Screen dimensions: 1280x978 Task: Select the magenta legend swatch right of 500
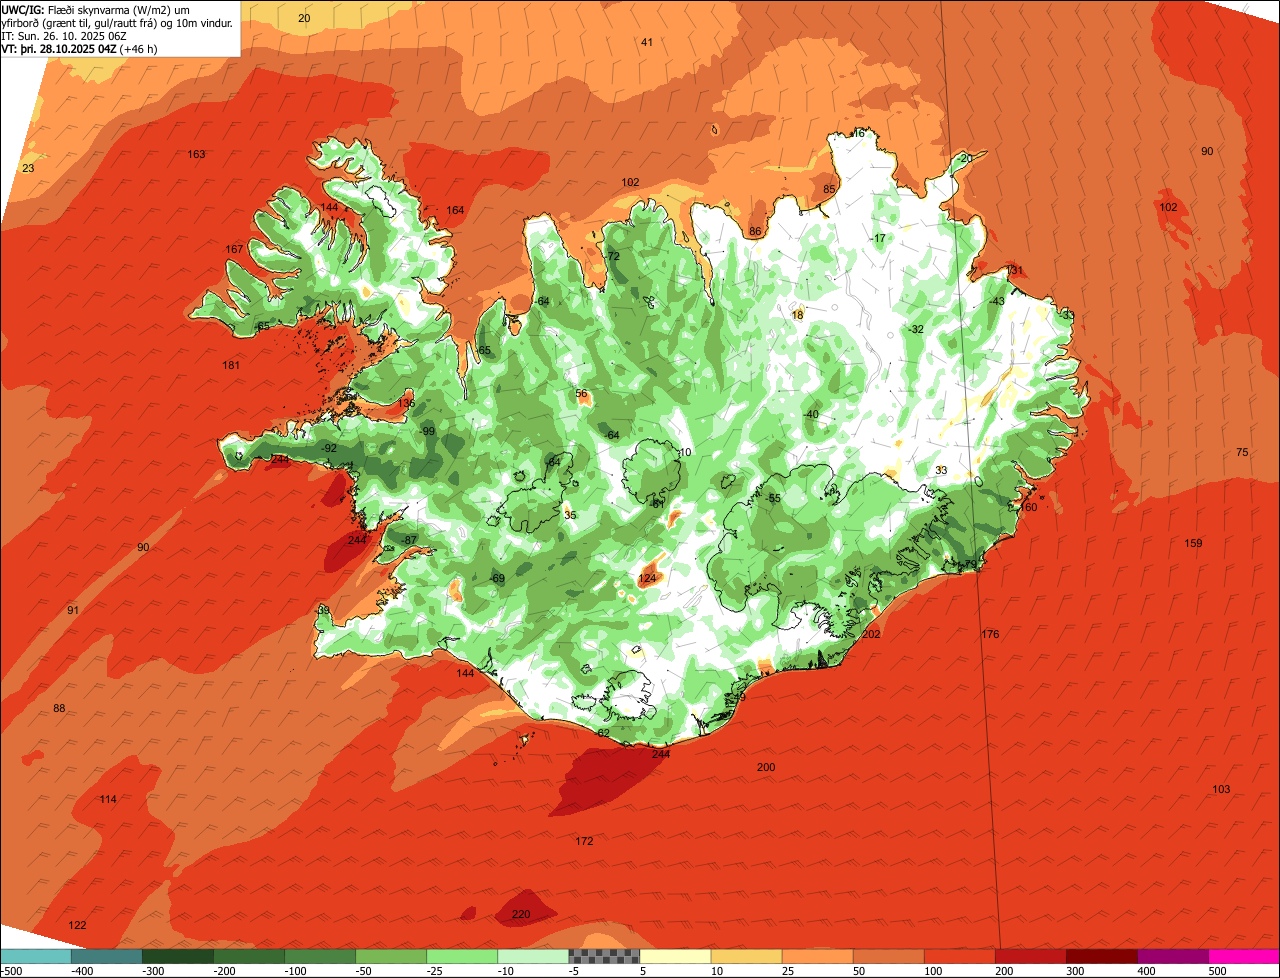[x=1244, y=957]
